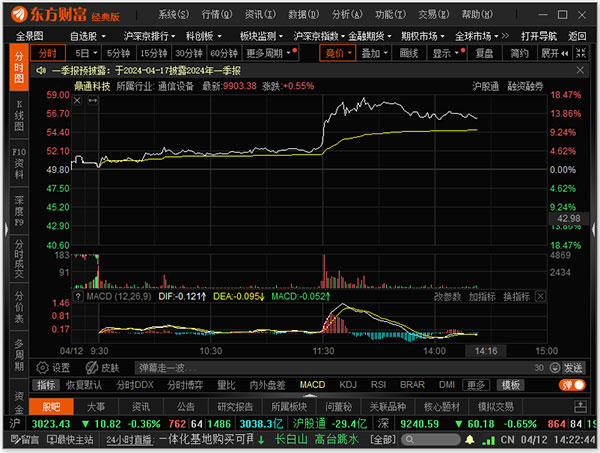Select the 5分钟 period

[118, 53]
